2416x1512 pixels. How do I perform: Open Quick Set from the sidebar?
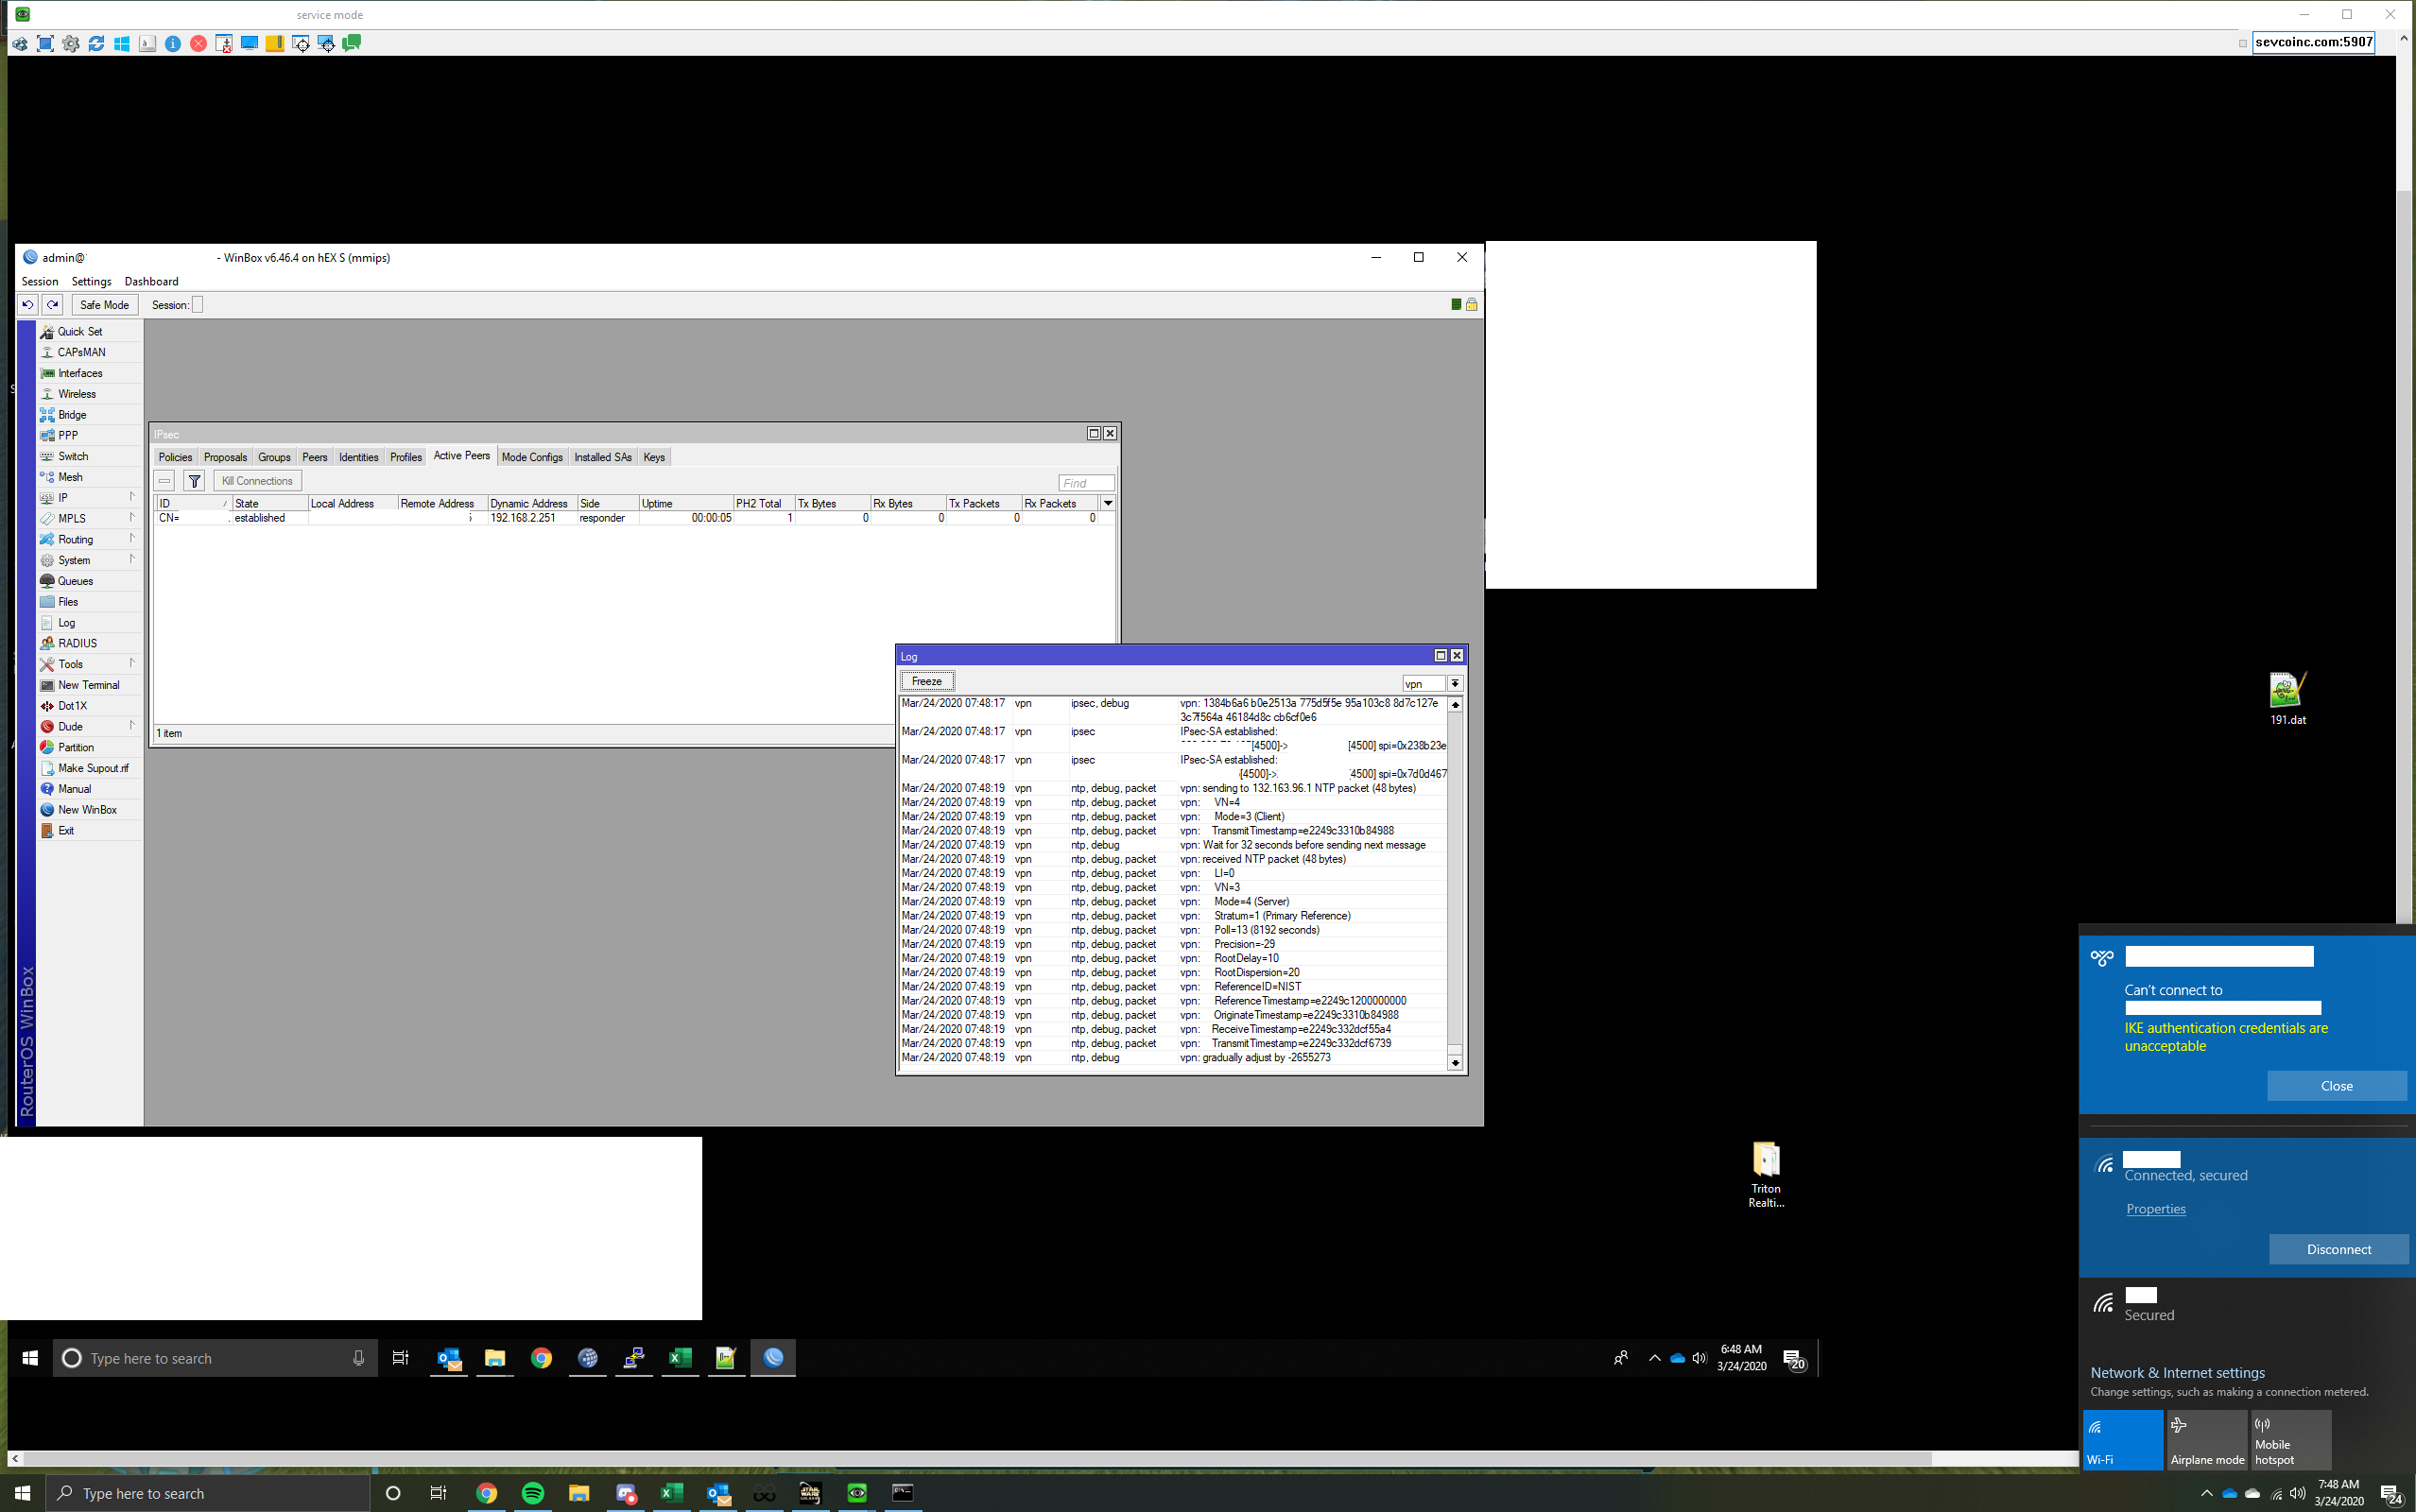[79, 331]
